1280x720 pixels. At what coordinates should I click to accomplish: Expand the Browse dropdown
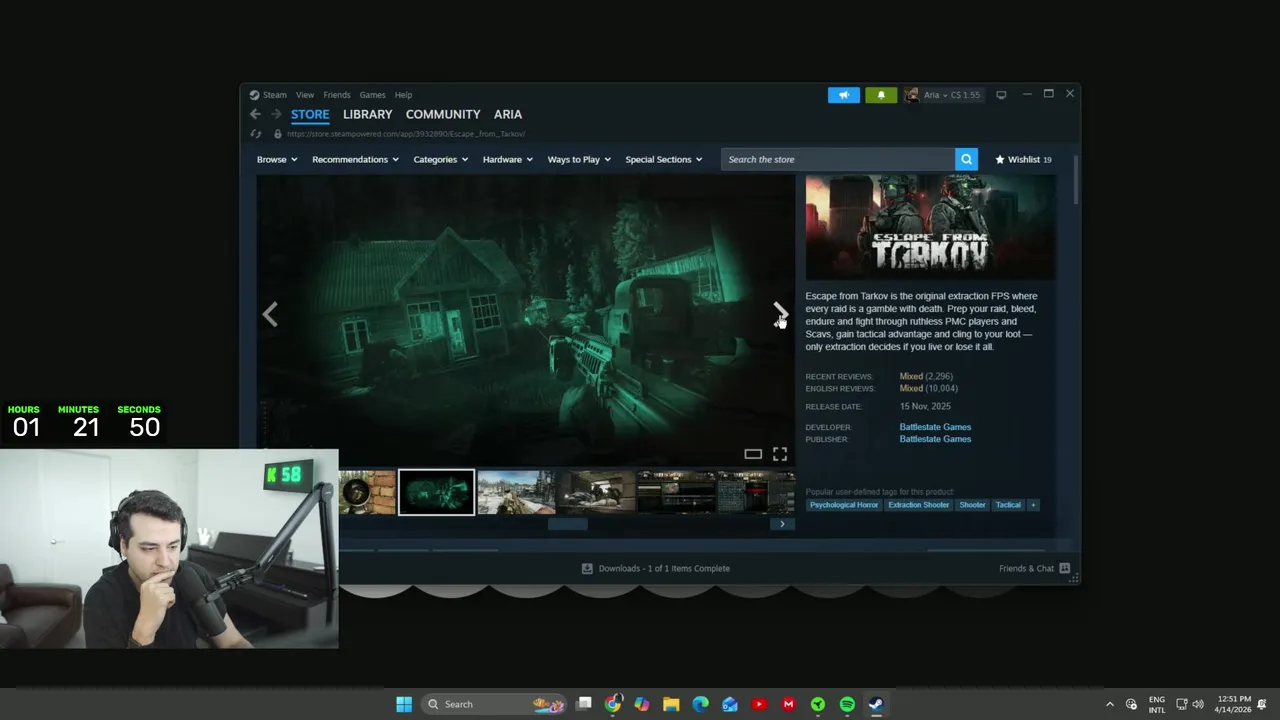pyautogui.click(x=277, y=159)
